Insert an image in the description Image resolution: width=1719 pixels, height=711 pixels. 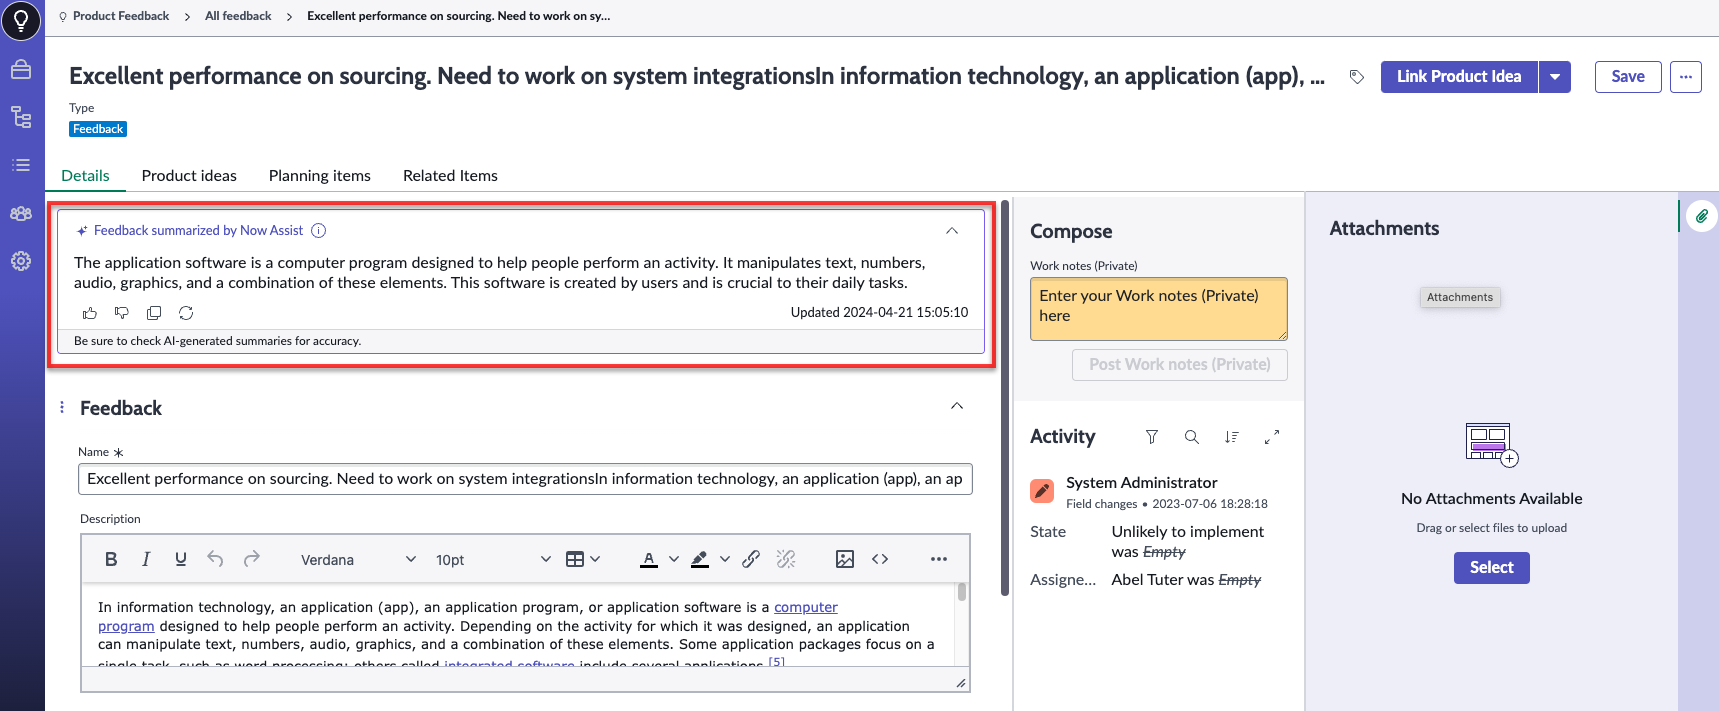click(845, 559)
